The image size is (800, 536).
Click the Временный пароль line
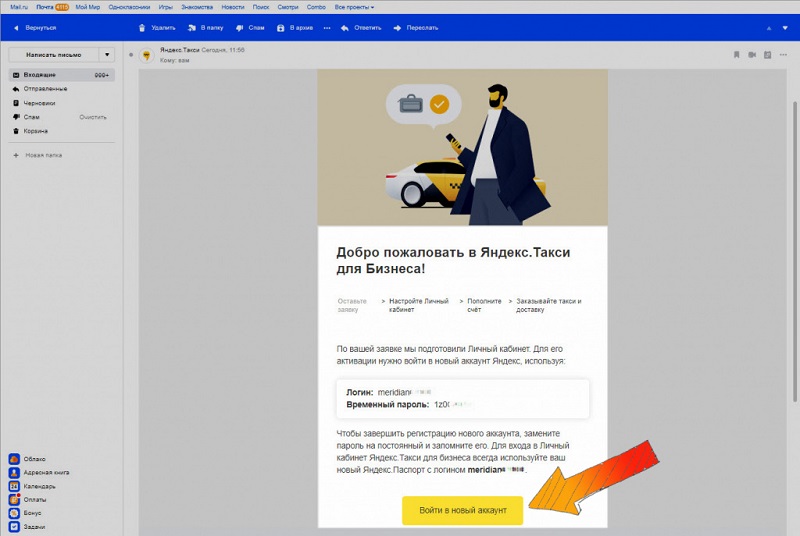coord(408,404)
